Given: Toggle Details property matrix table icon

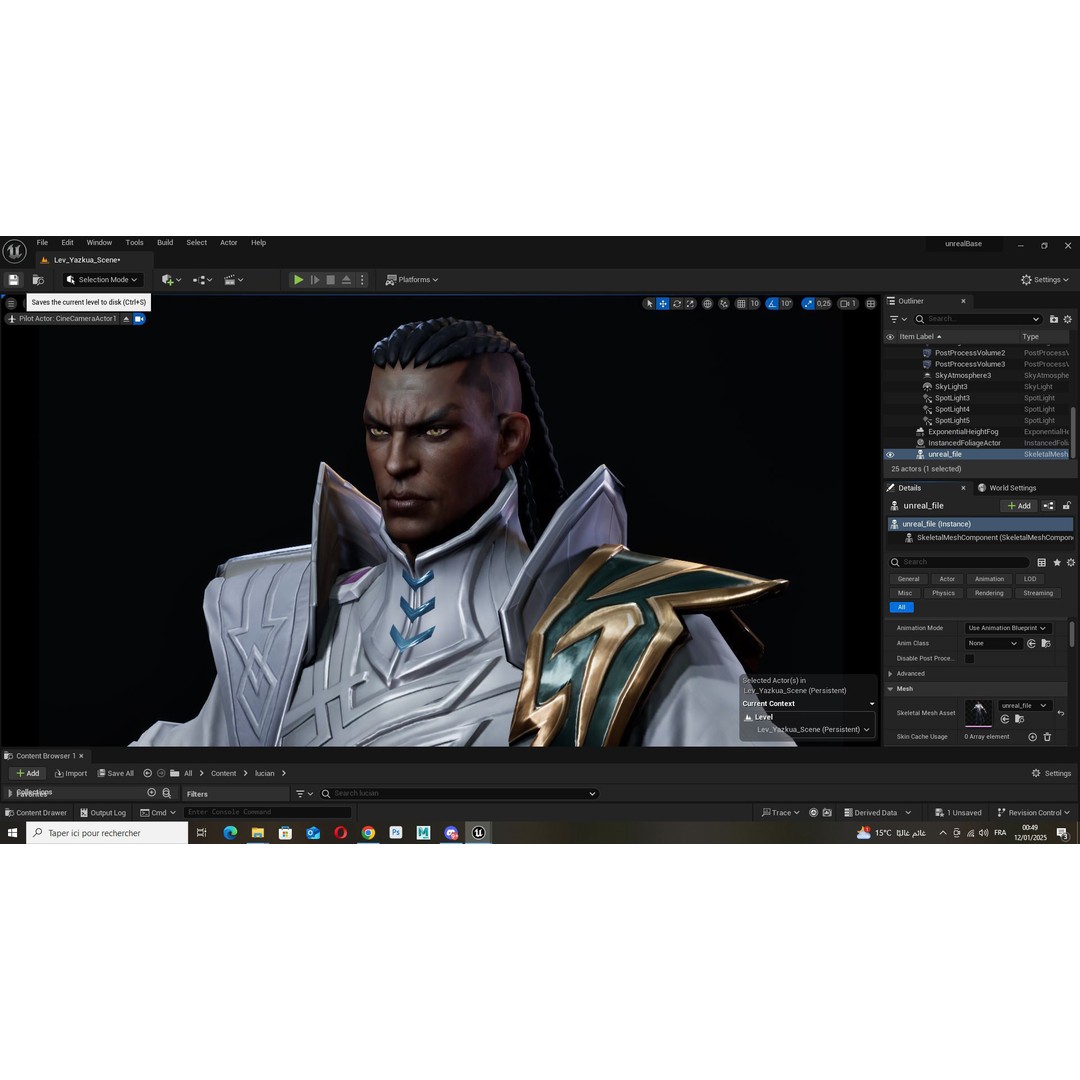Looking at the screenshot, I should (x=1041, y=562).
